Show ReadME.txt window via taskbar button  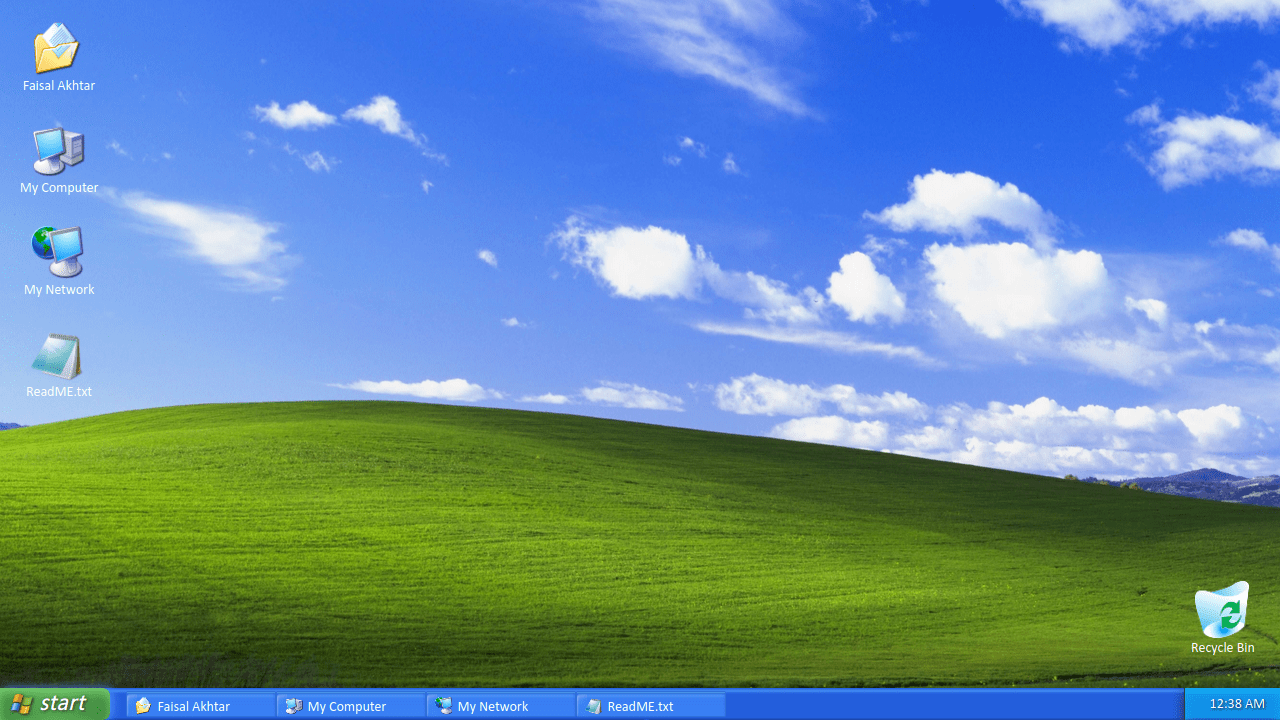pos(651,706)
